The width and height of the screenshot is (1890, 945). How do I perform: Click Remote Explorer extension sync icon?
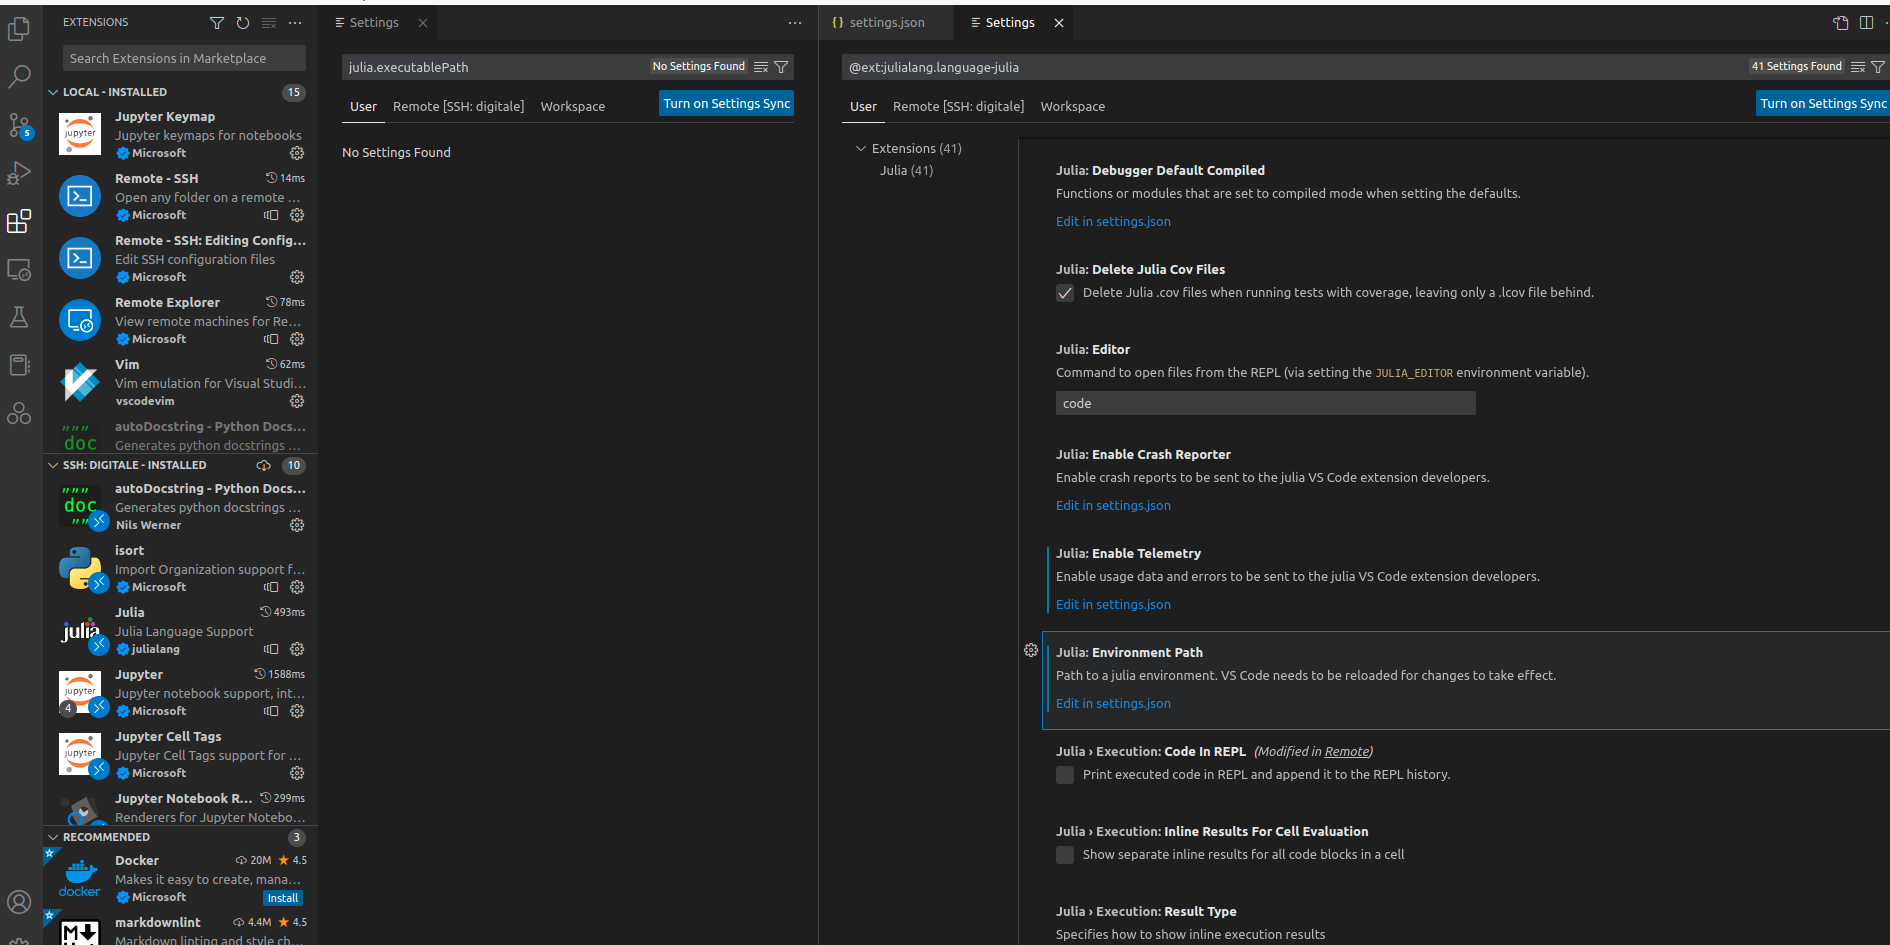pos(271,339)
